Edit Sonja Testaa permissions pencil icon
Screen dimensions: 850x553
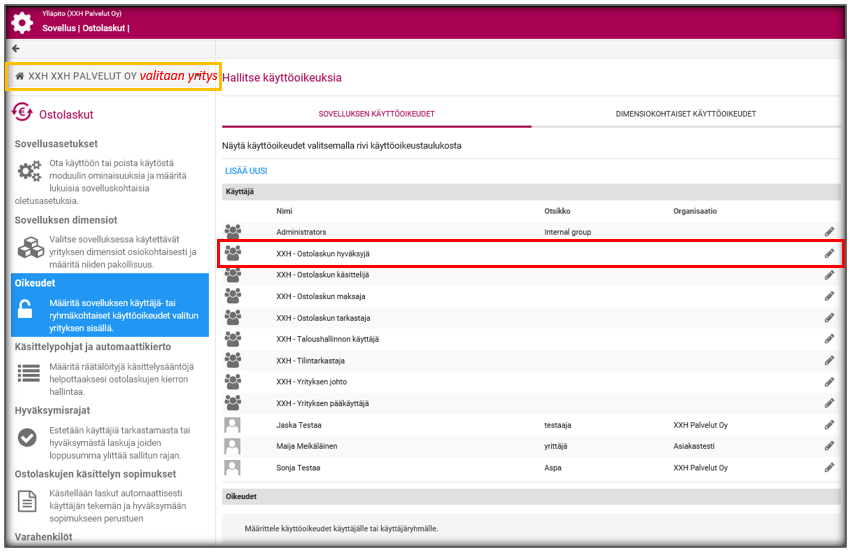tap(829, 468)
